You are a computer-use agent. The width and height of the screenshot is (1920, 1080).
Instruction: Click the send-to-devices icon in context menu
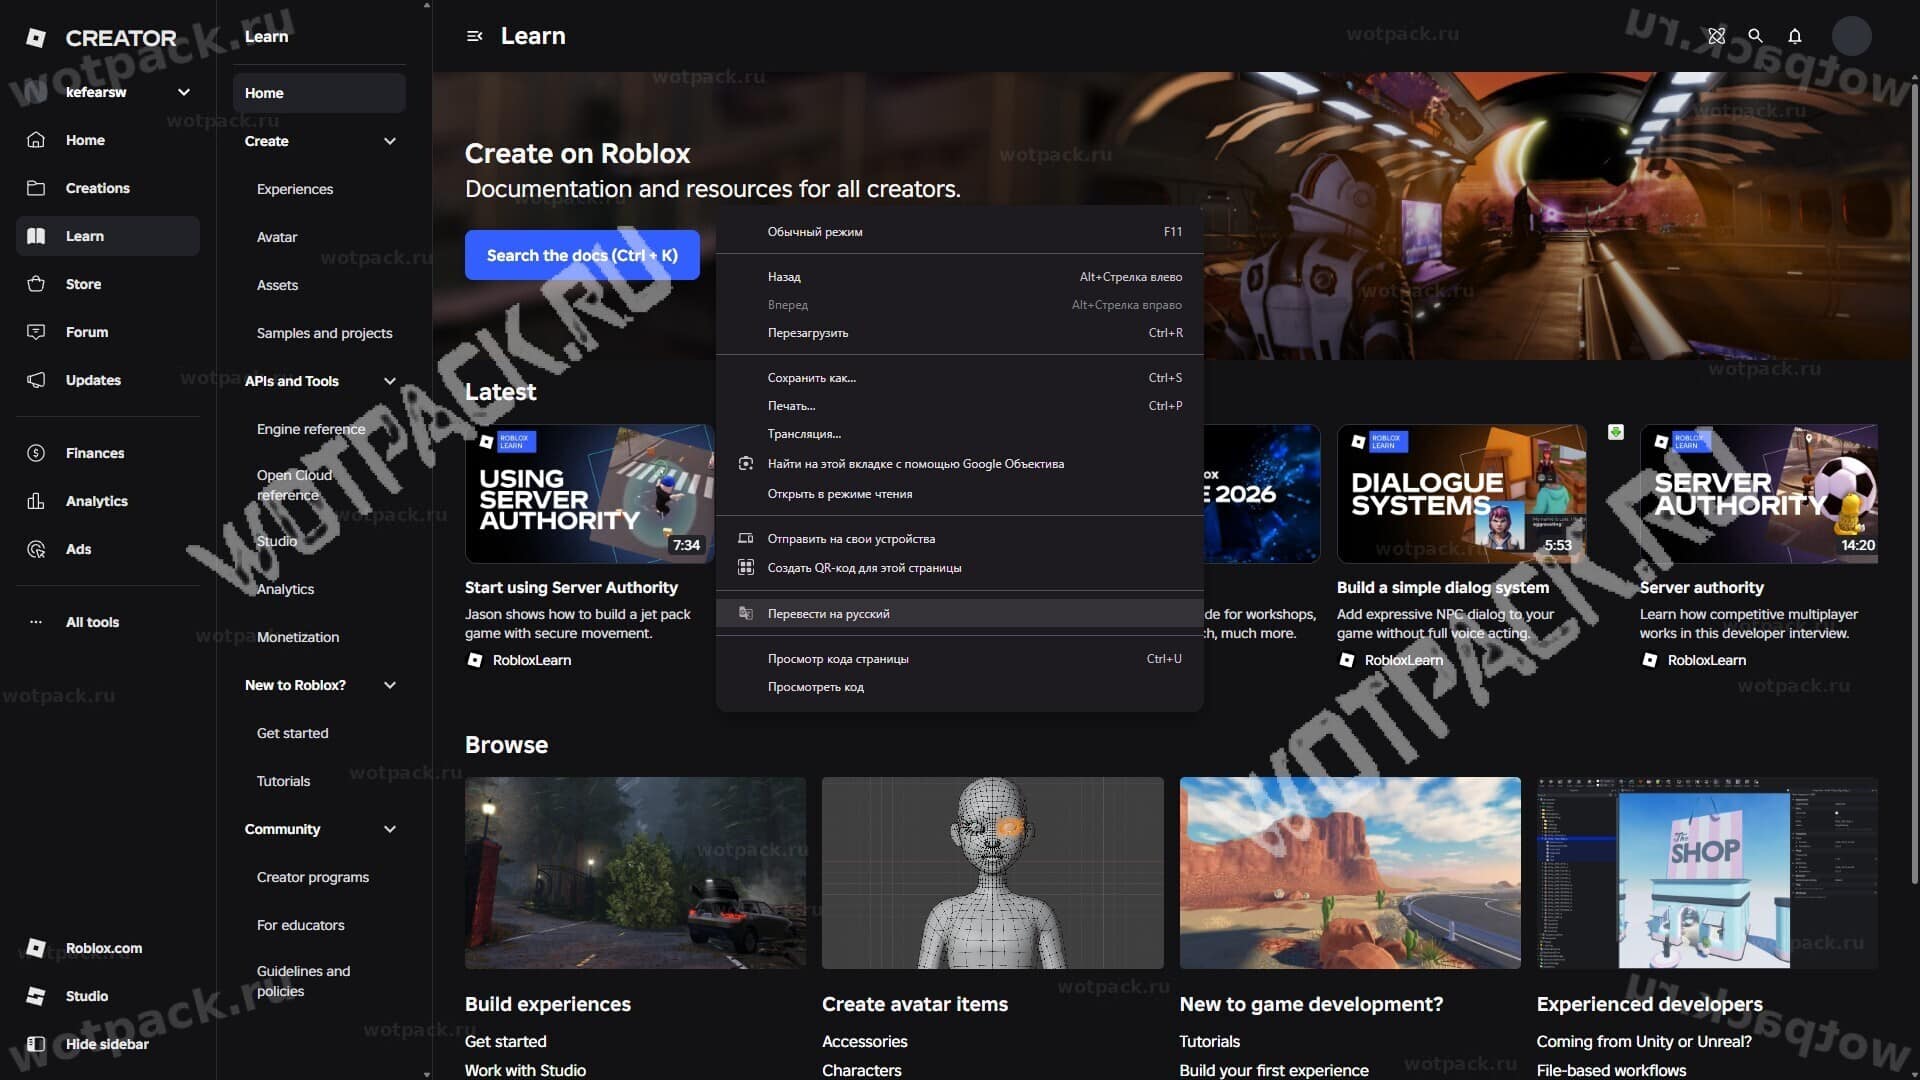[745, 539]
